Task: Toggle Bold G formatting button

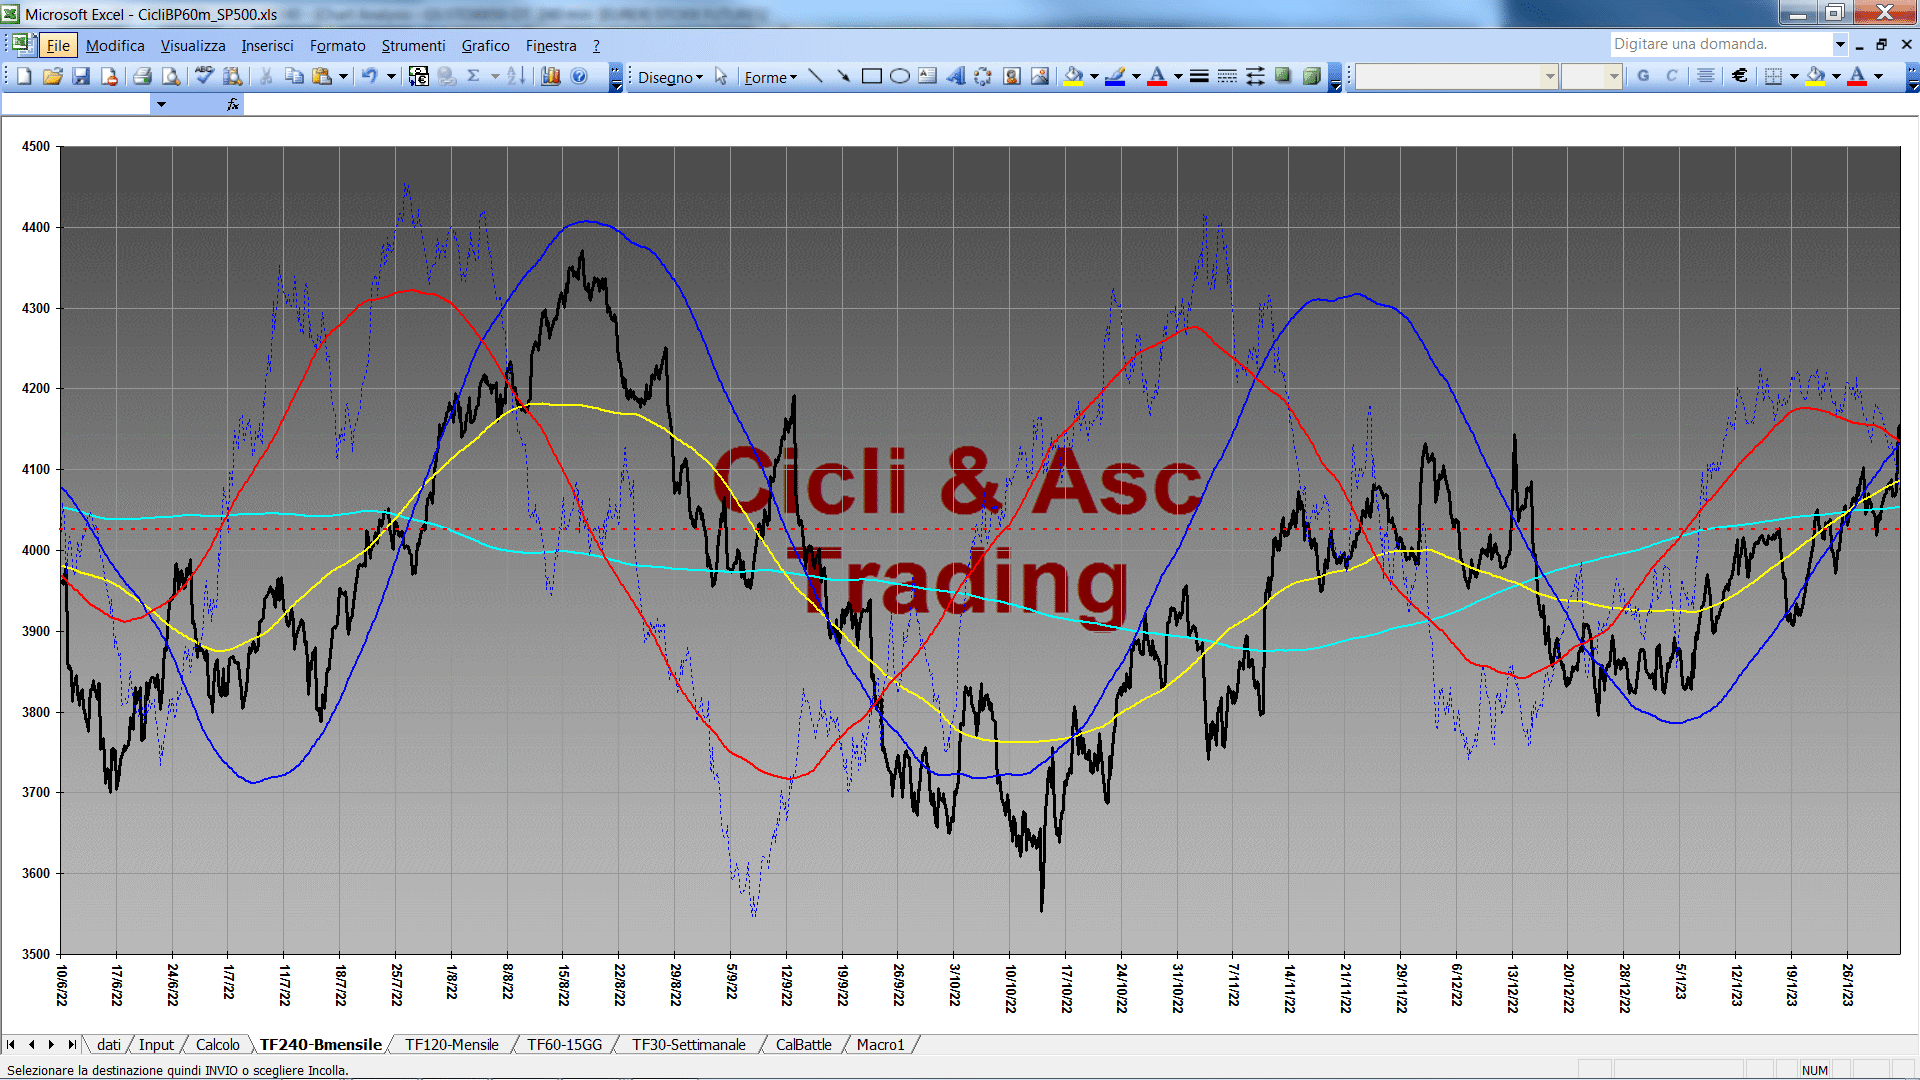Action: tap(1643, 76)
